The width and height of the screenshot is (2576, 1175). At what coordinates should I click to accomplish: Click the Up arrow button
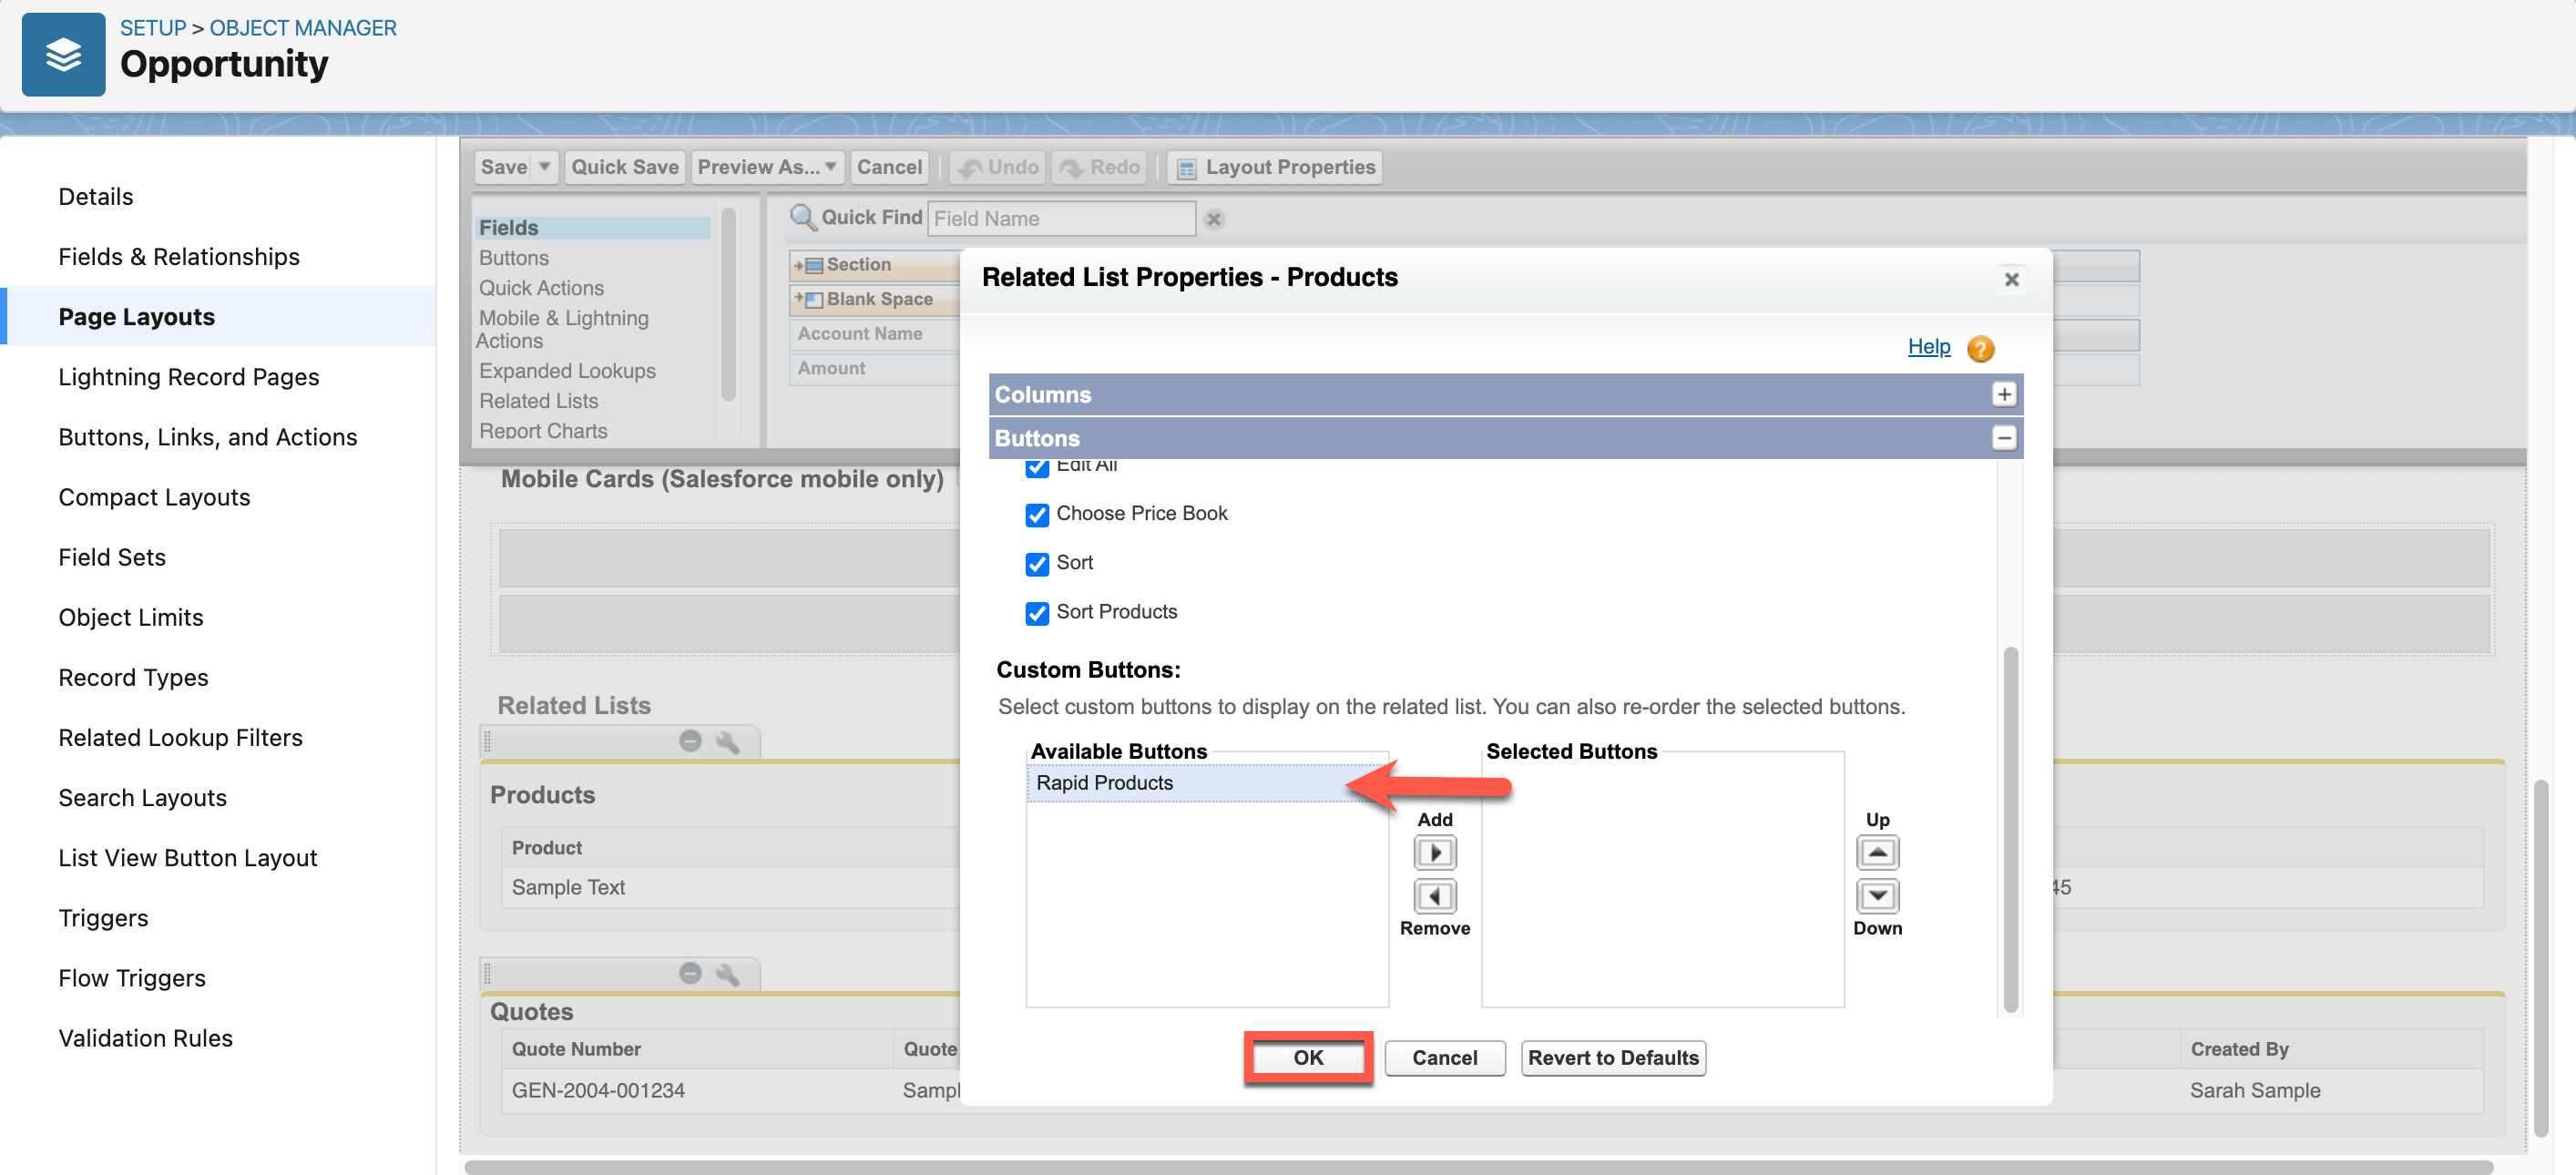point(1877,852)
